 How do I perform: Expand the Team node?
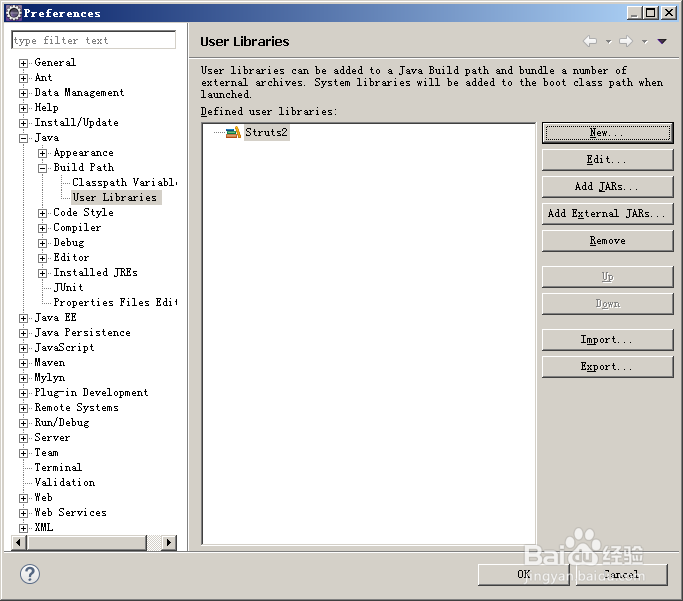pyautogui.click(x=24, y=454)
